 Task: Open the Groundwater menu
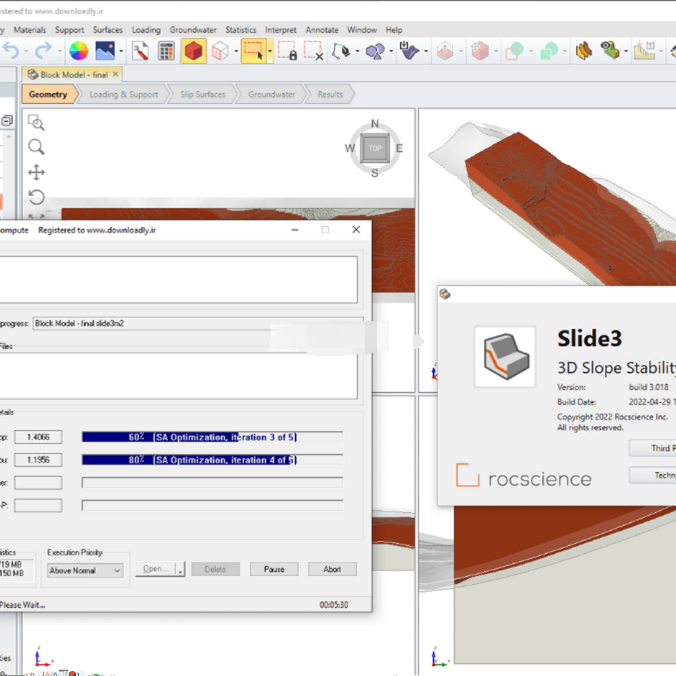pyautogui.click(x=193, y=30)
